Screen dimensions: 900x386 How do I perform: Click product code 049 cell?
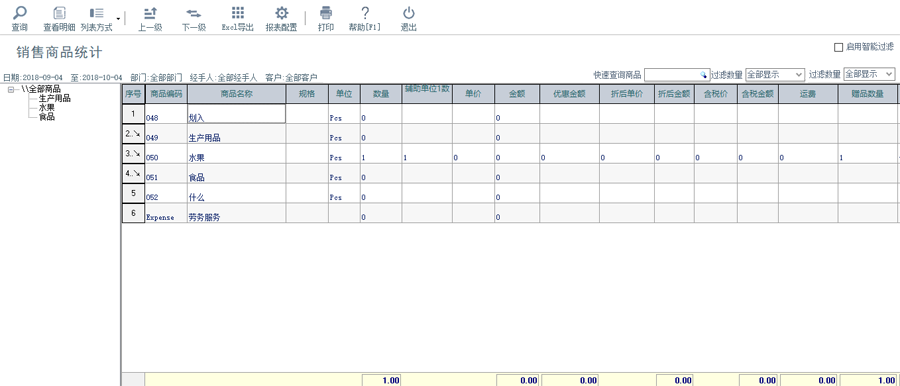(x=166, y=134)
